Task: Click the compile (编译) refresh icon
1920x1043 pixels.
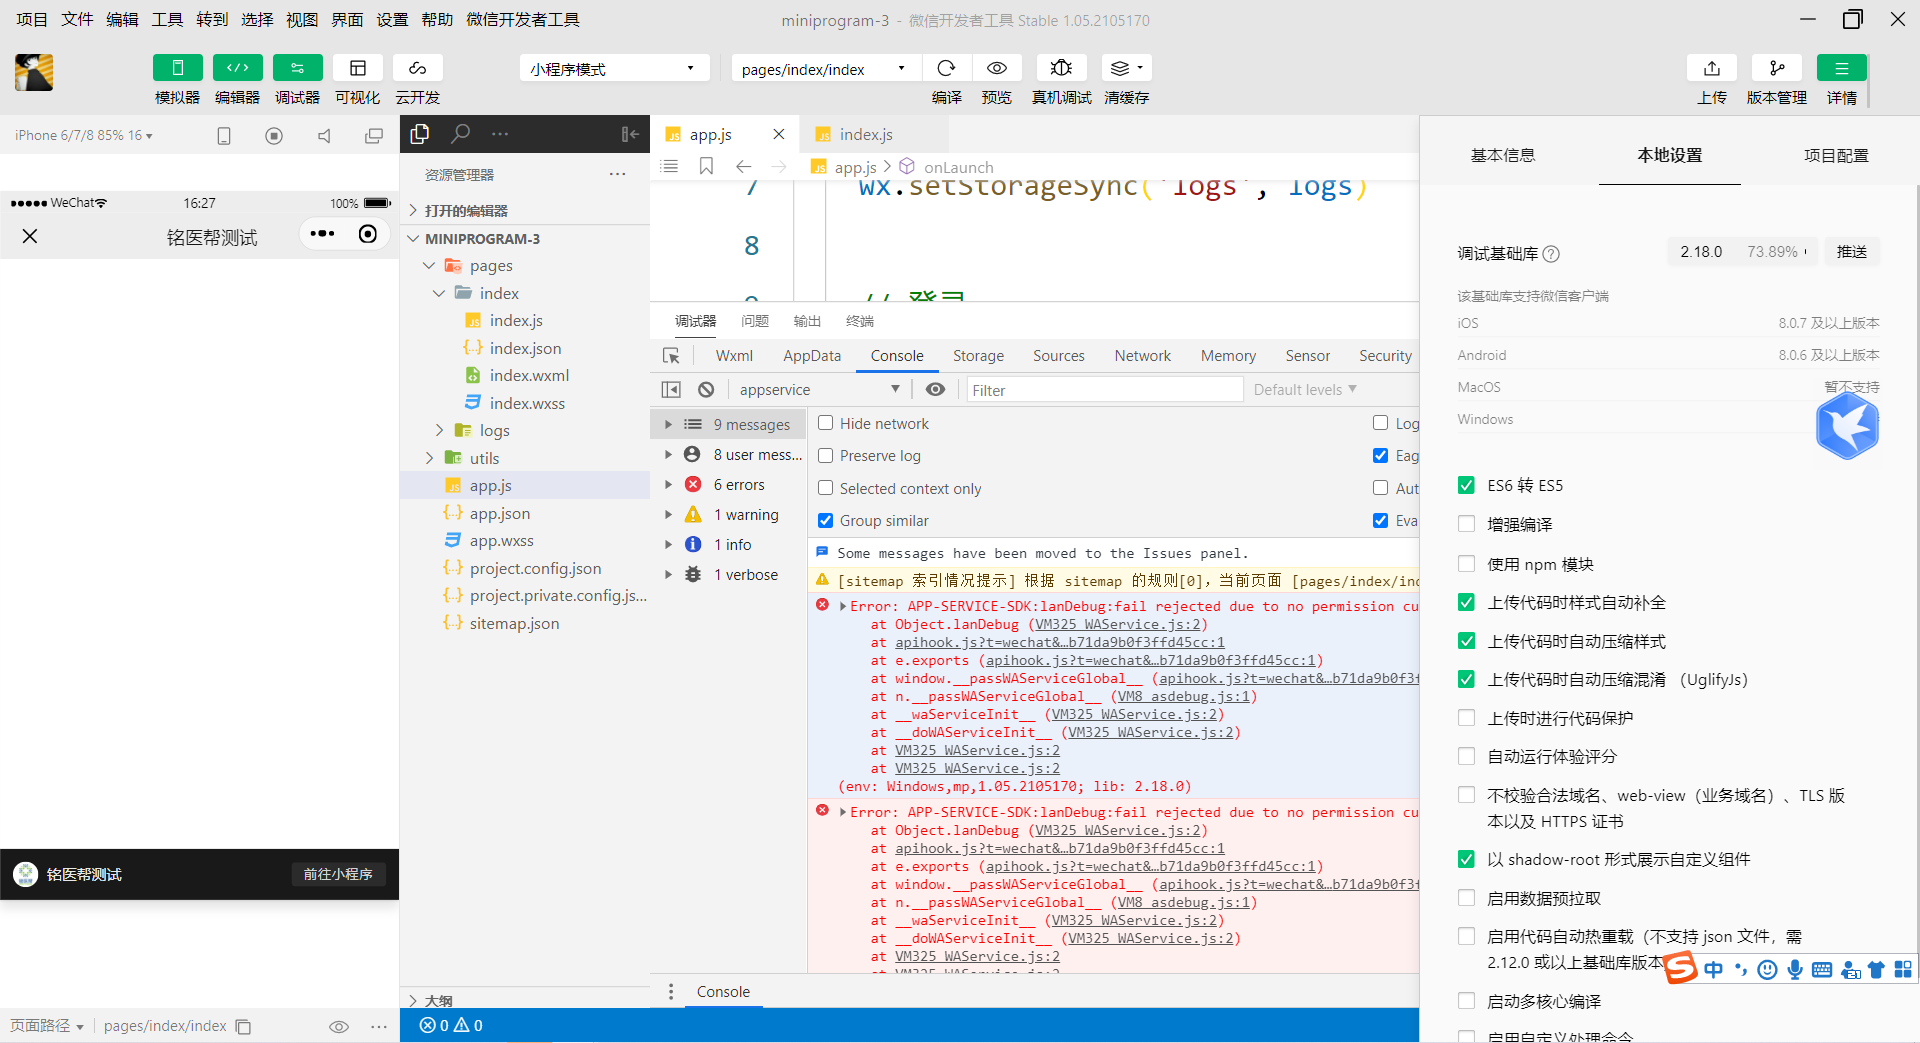Action: [x=946, y=68]
